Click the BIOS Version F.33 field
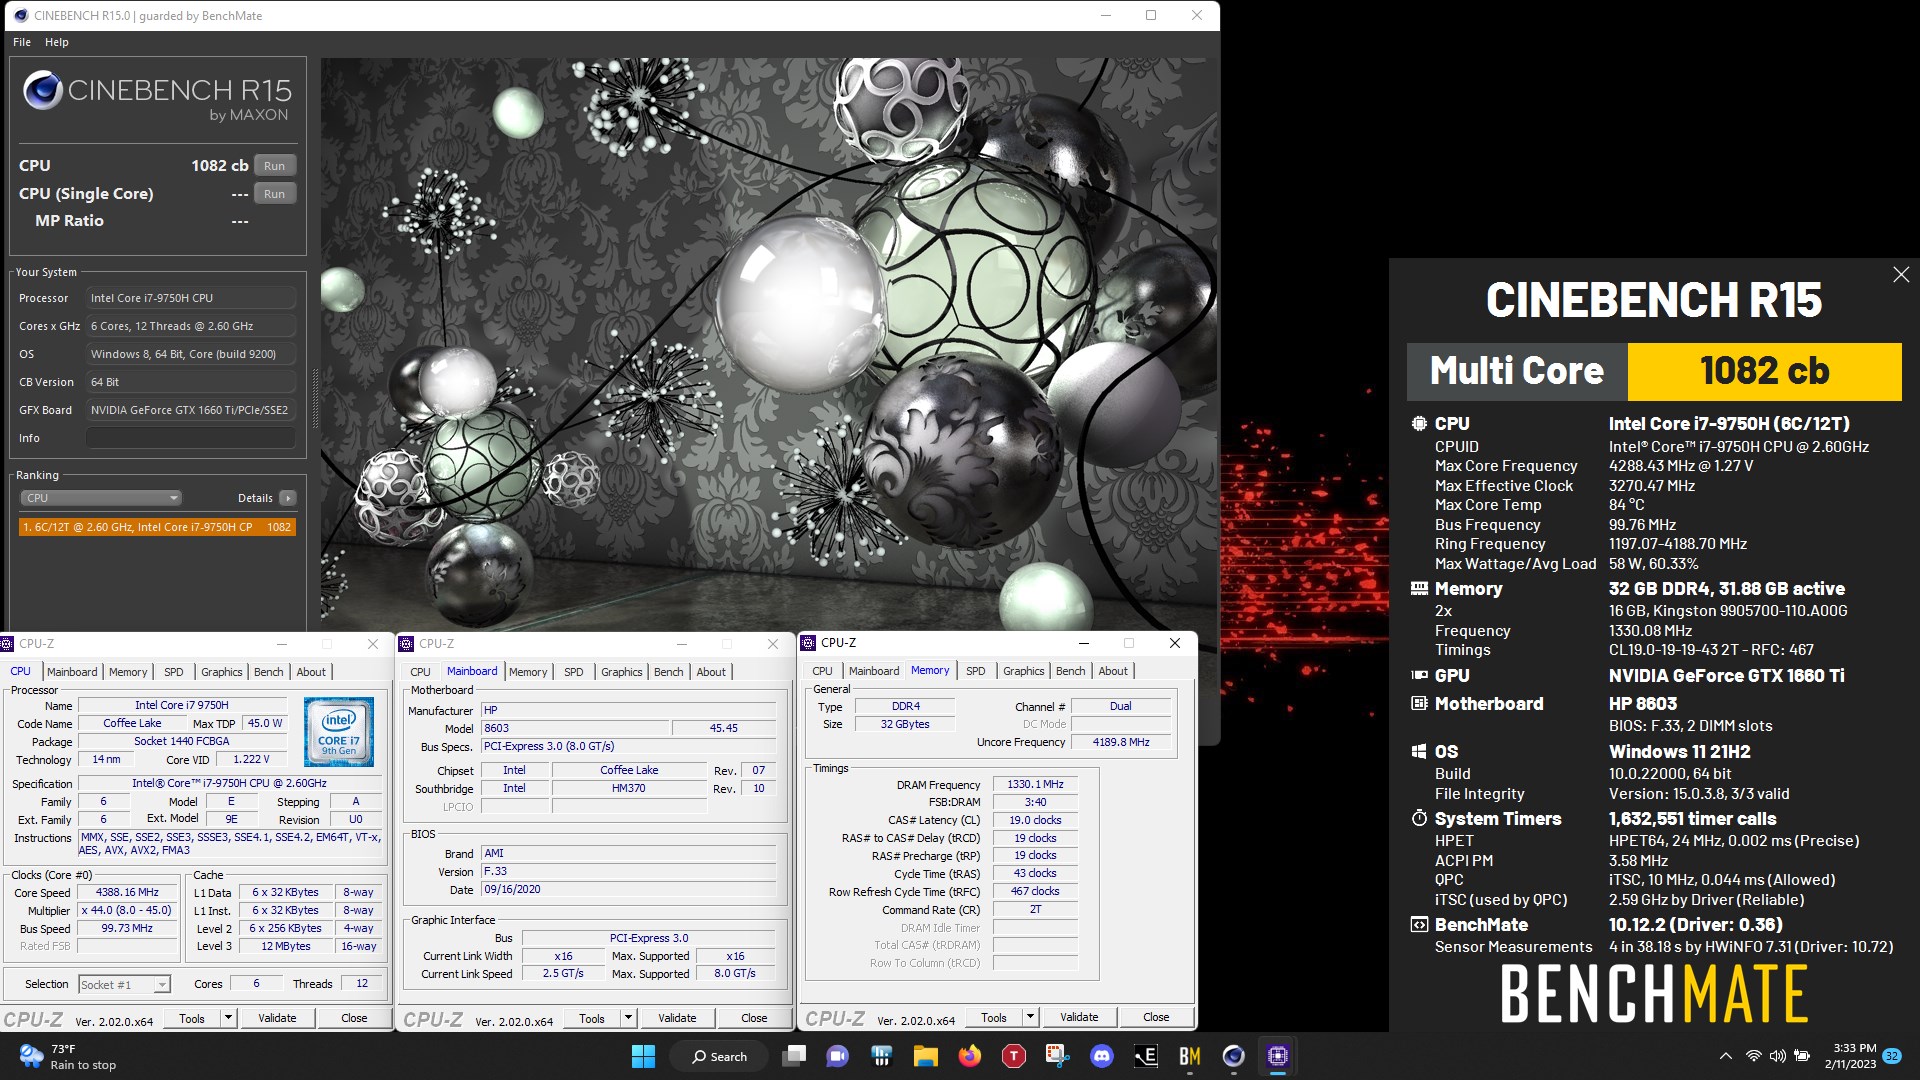 click(x=629, y=872)
